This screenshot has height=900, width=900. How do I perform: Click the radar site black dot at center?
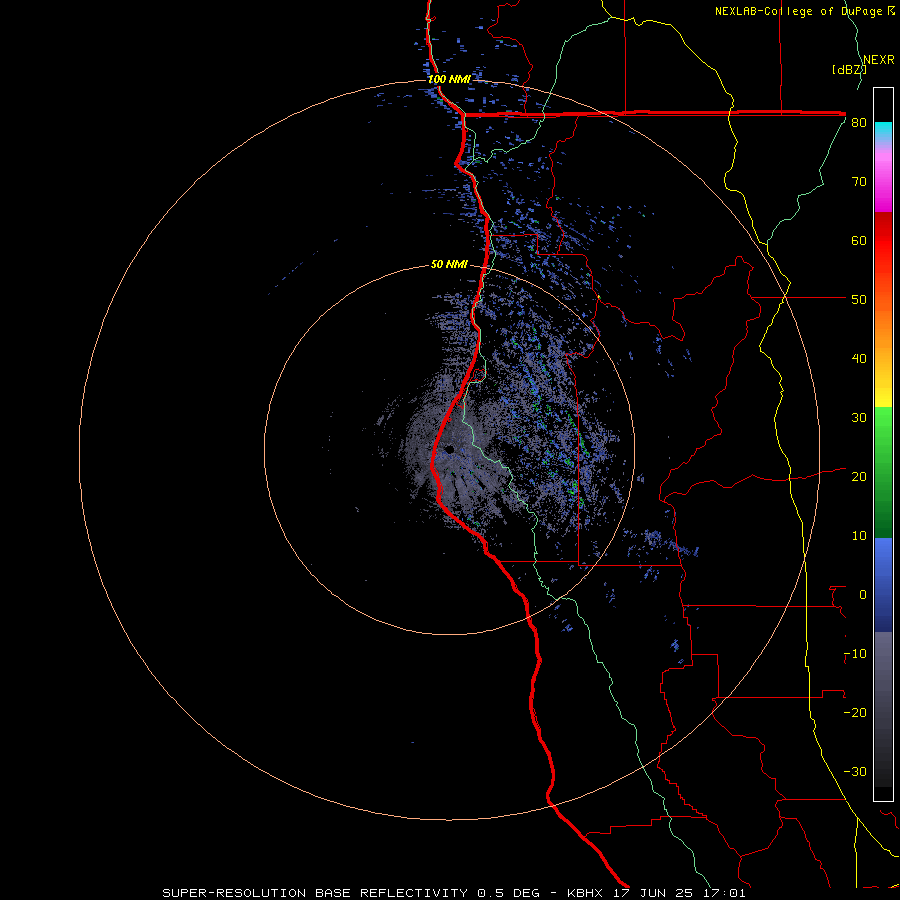click(x=449, y=449)
